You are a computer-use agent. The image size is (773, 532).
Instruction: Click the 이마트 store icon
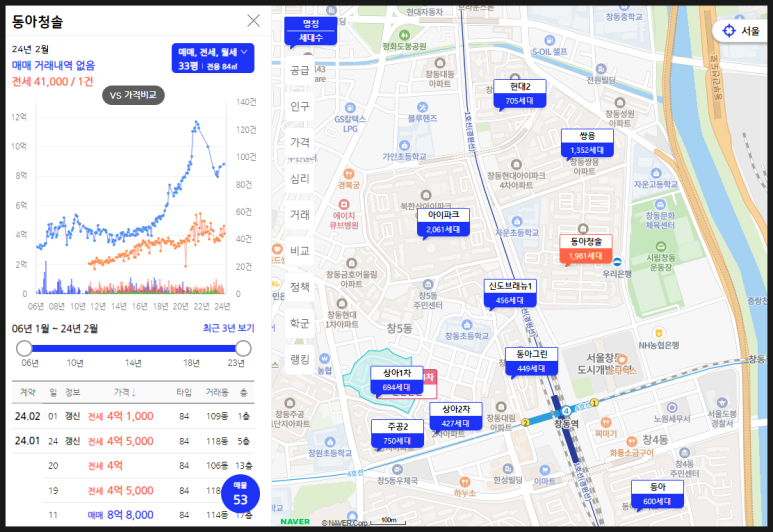(545, 470)
